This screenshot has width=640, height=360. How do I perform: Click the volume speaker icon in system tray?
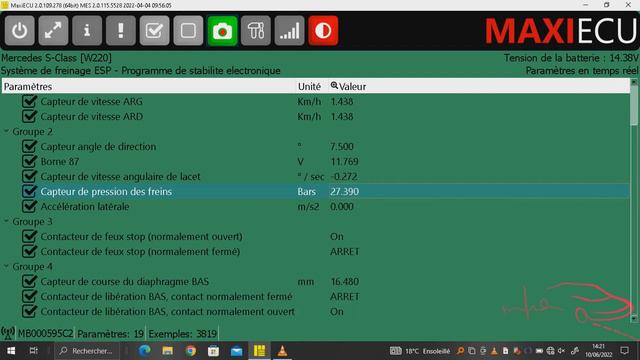tap(561, 351)
